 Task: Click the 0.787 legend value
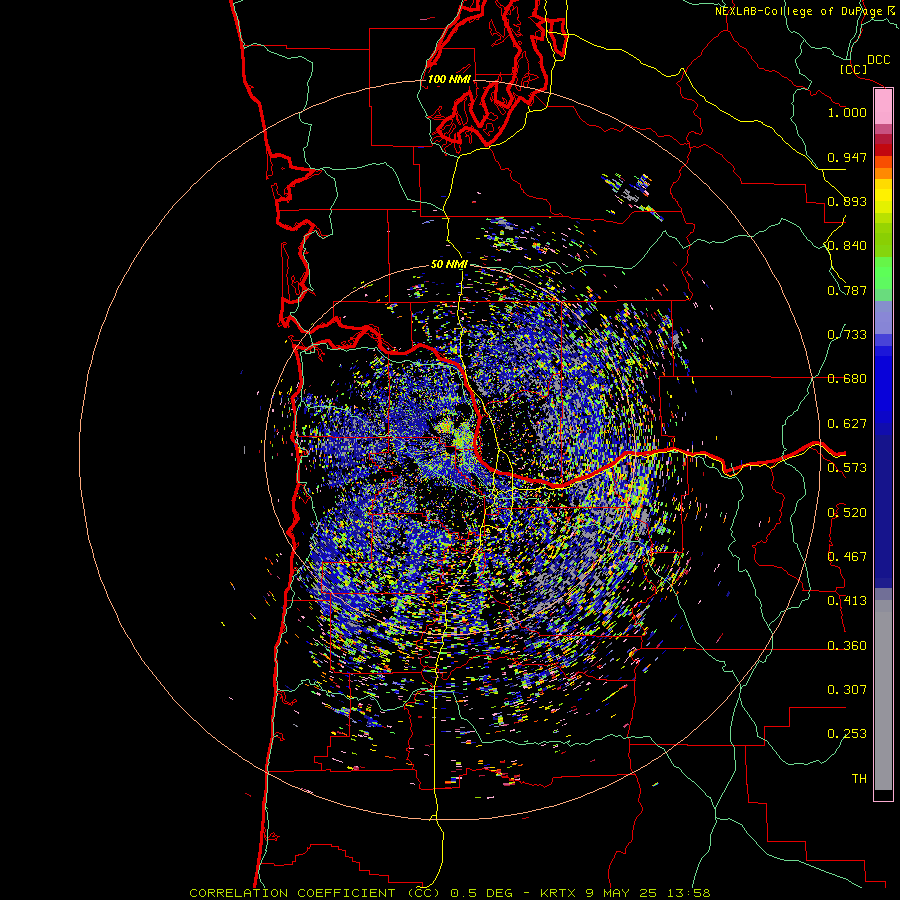click(847, 290)
